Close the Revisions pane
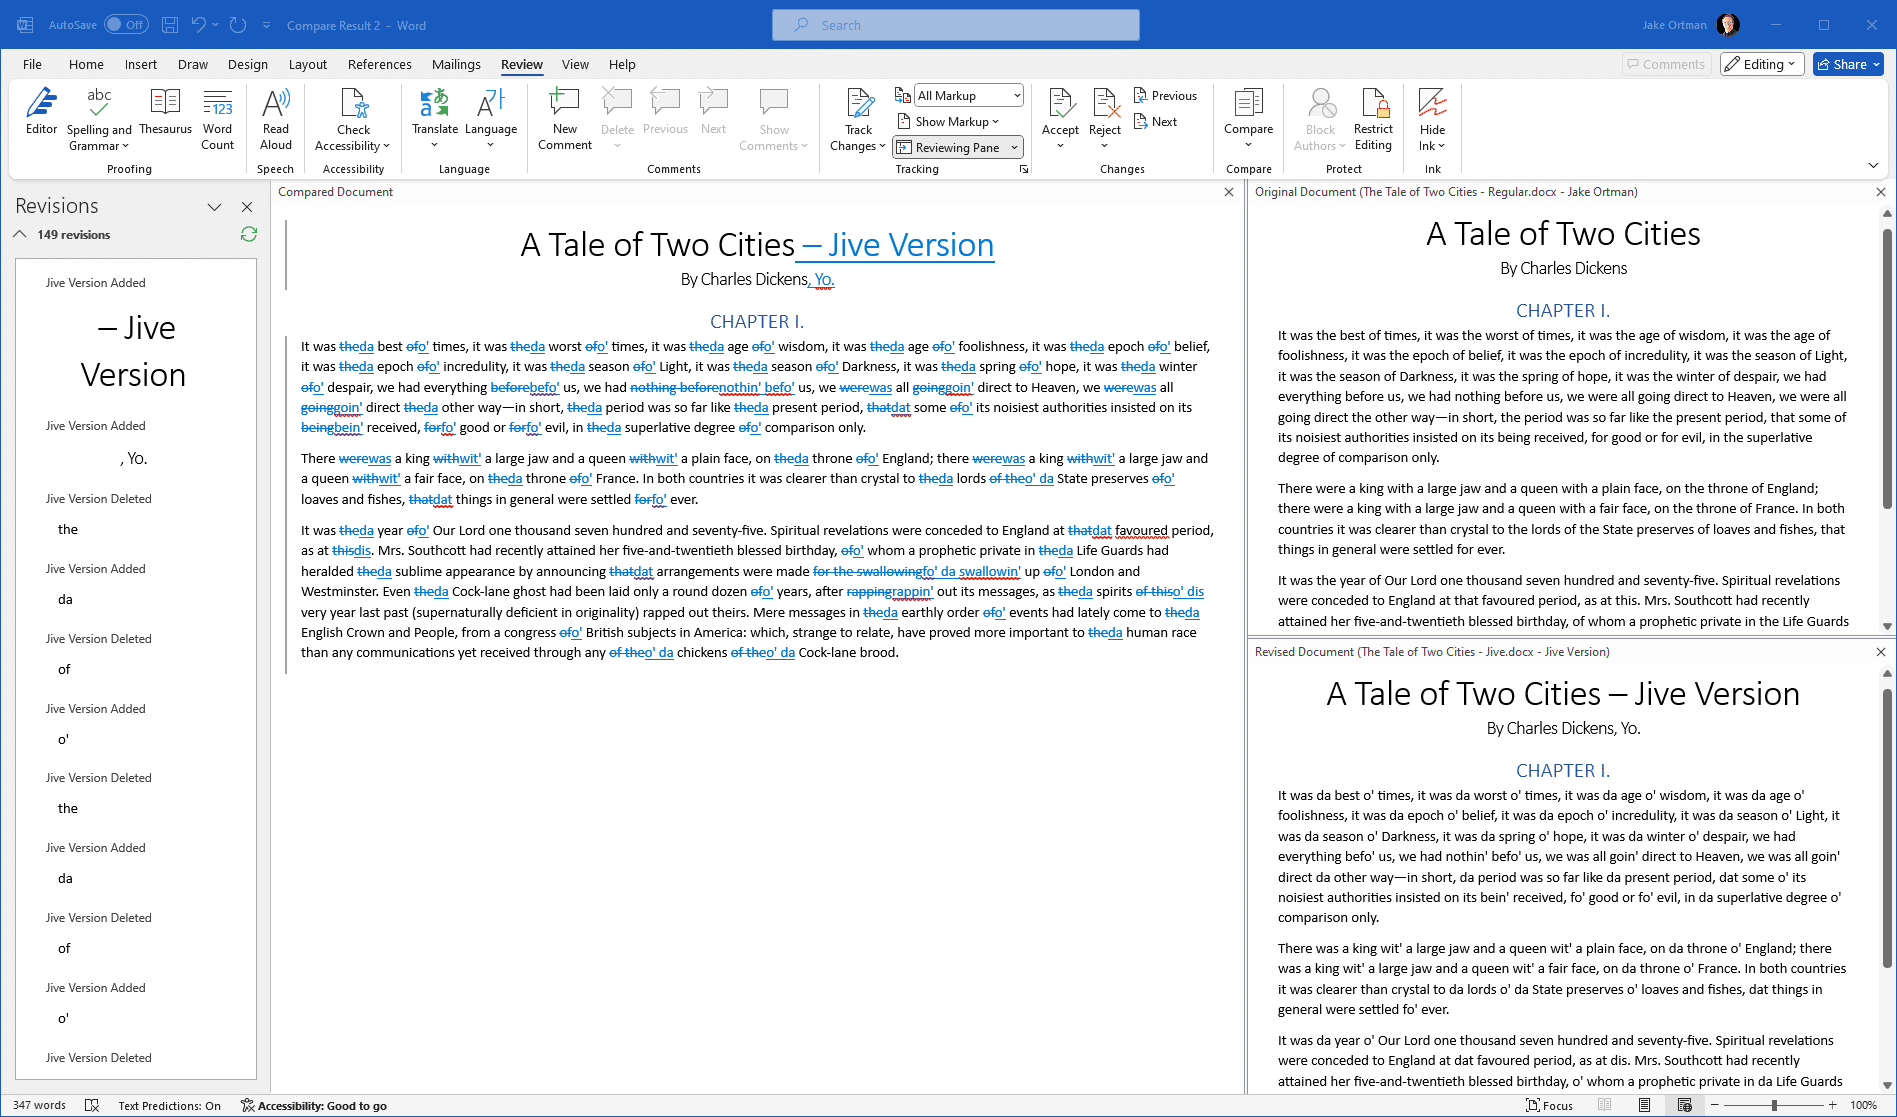Image resolution: width=1897 pixels, height=1117 pixels. pos(247,207)
